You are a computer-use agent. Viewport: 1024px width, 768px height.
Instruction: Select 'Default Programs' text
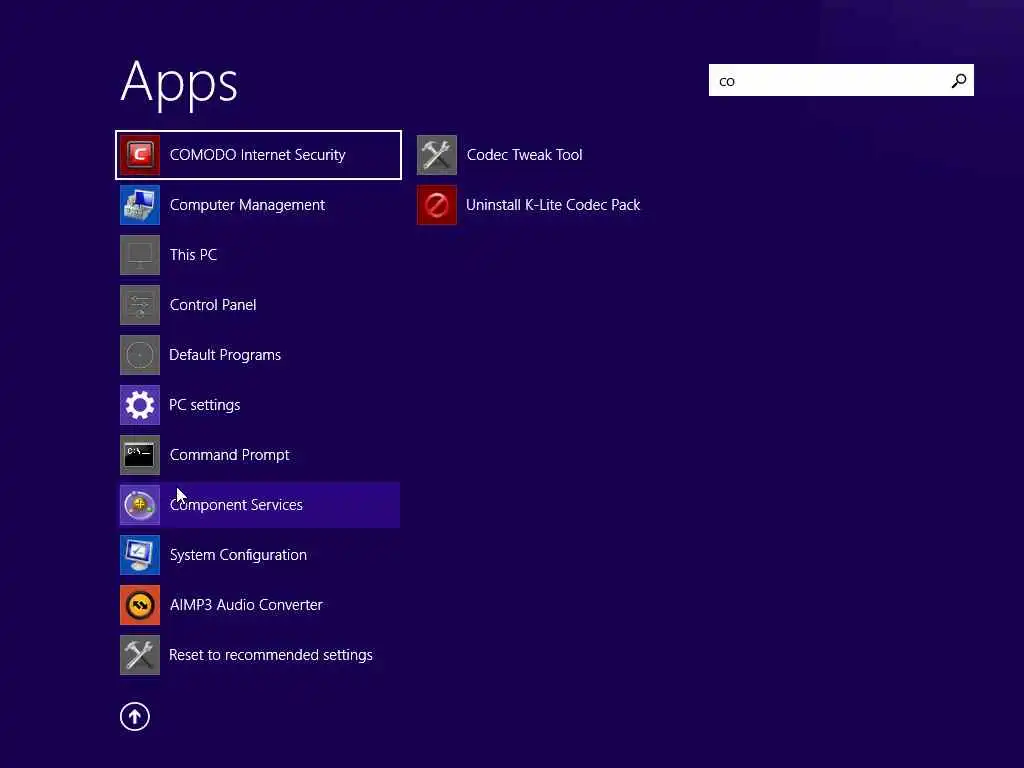[225, 355]
